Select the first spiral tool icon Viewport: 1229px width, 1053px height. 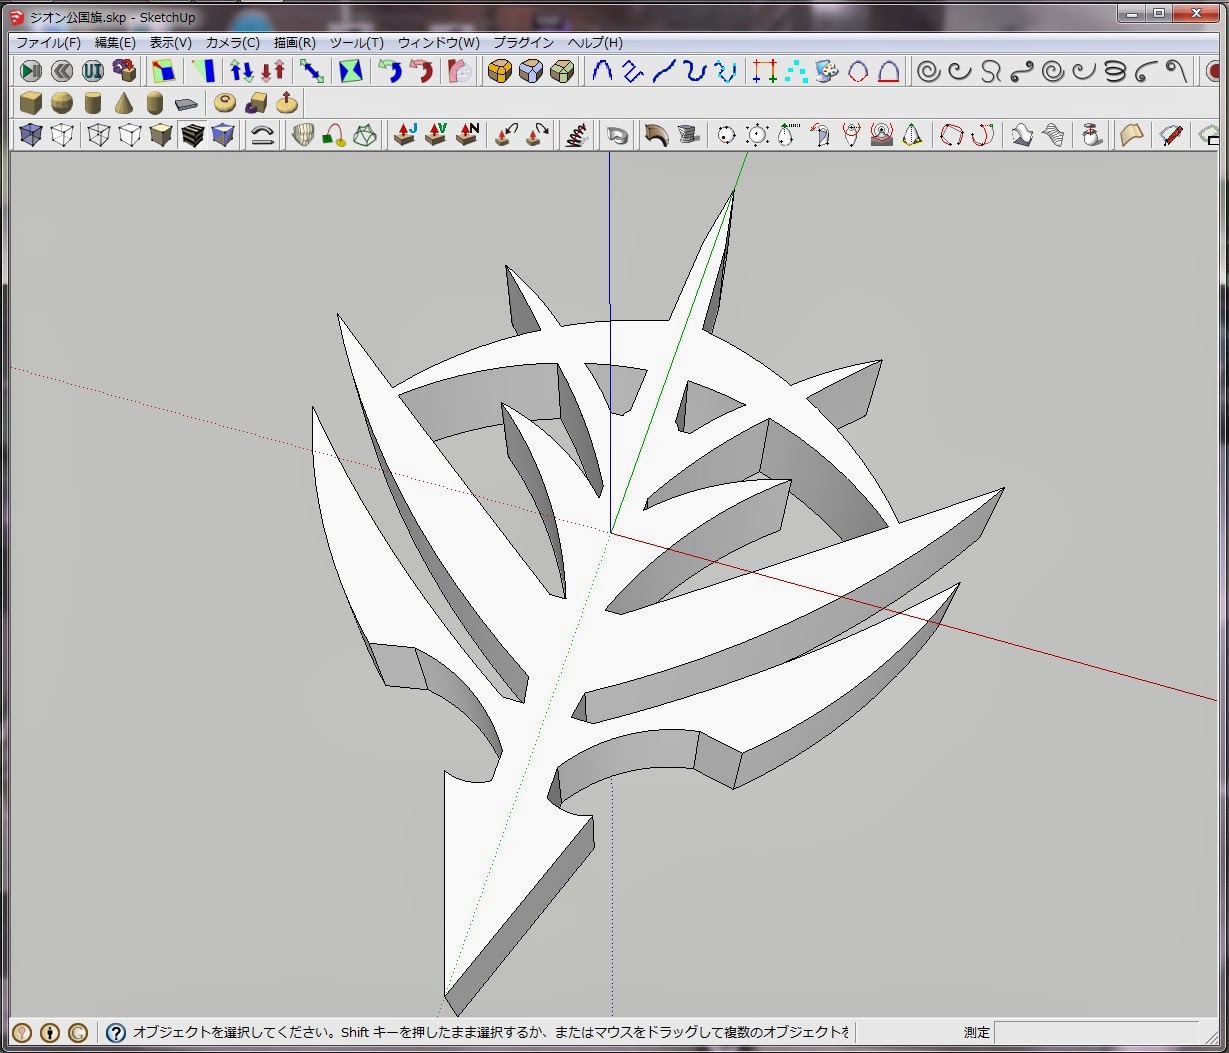click(x=928, y=71)
